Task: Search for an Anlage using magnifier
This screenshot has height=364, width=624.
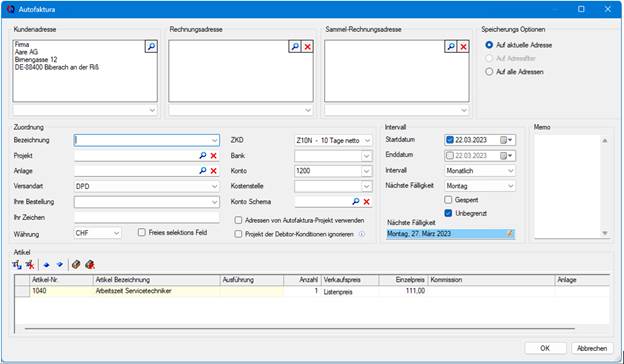Action: pos(203,171)
